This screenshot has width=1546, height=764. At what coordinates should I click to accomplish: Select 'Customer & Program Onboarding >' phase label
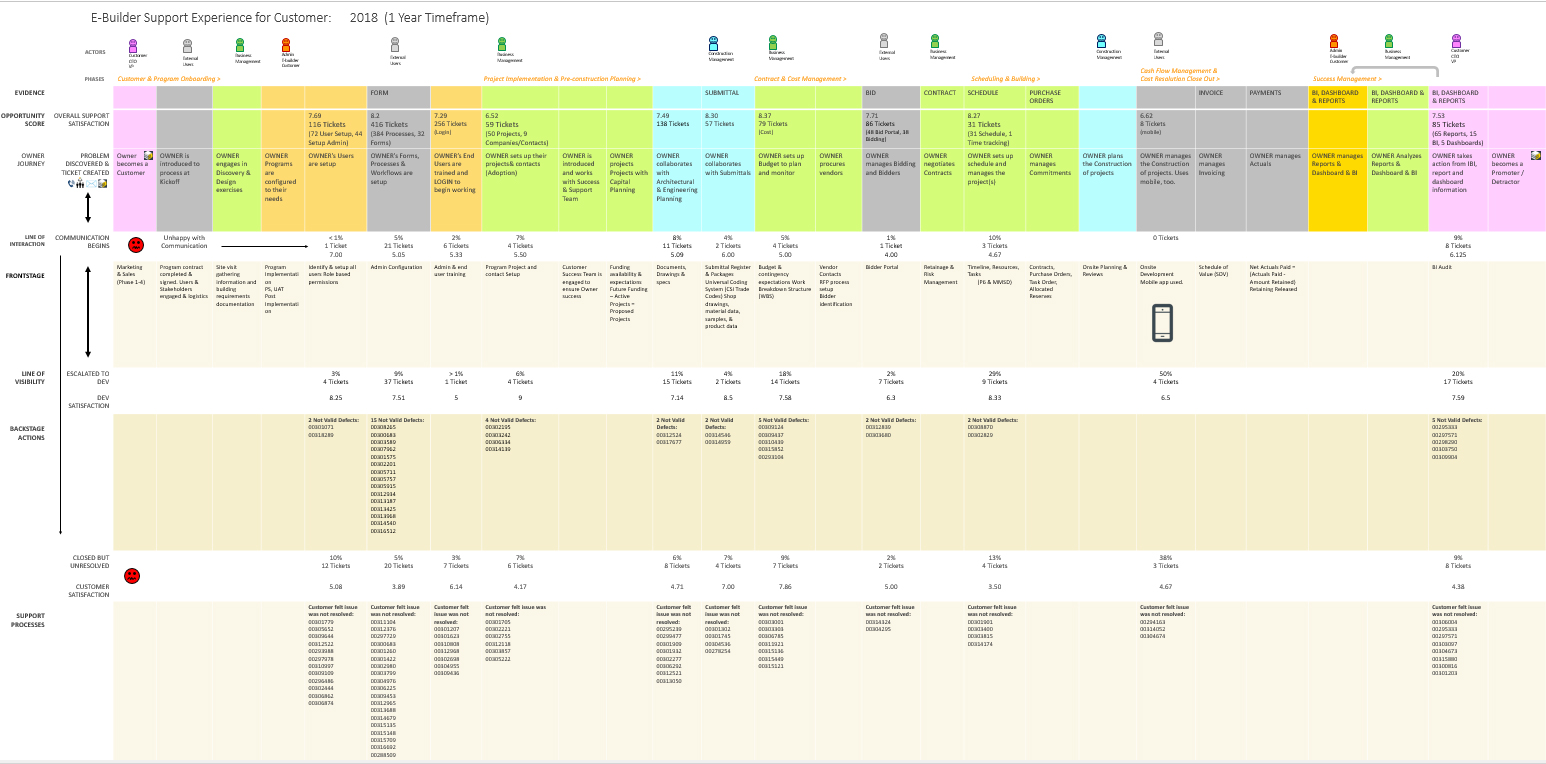click(x=169, y=78)
